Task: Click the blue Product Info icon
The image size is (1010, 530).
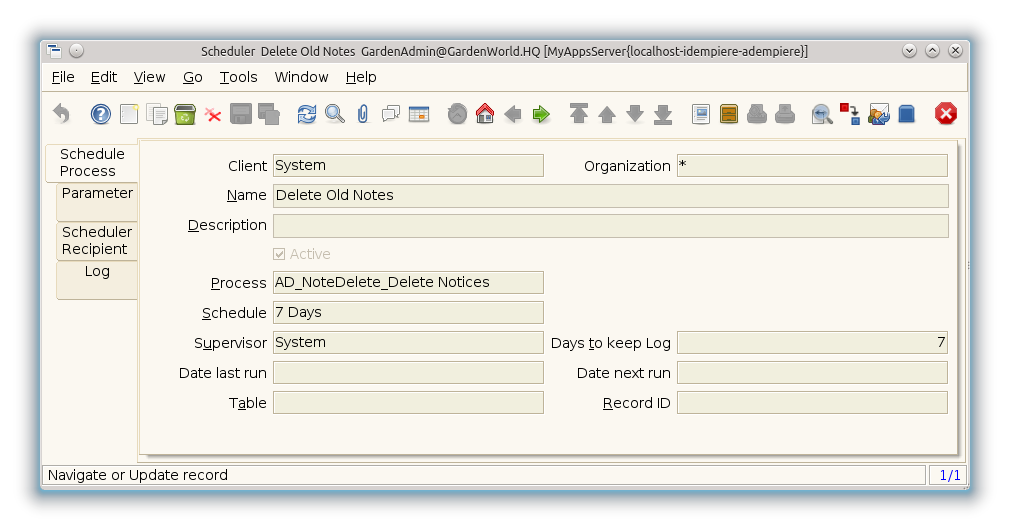Action: (906, 114)
